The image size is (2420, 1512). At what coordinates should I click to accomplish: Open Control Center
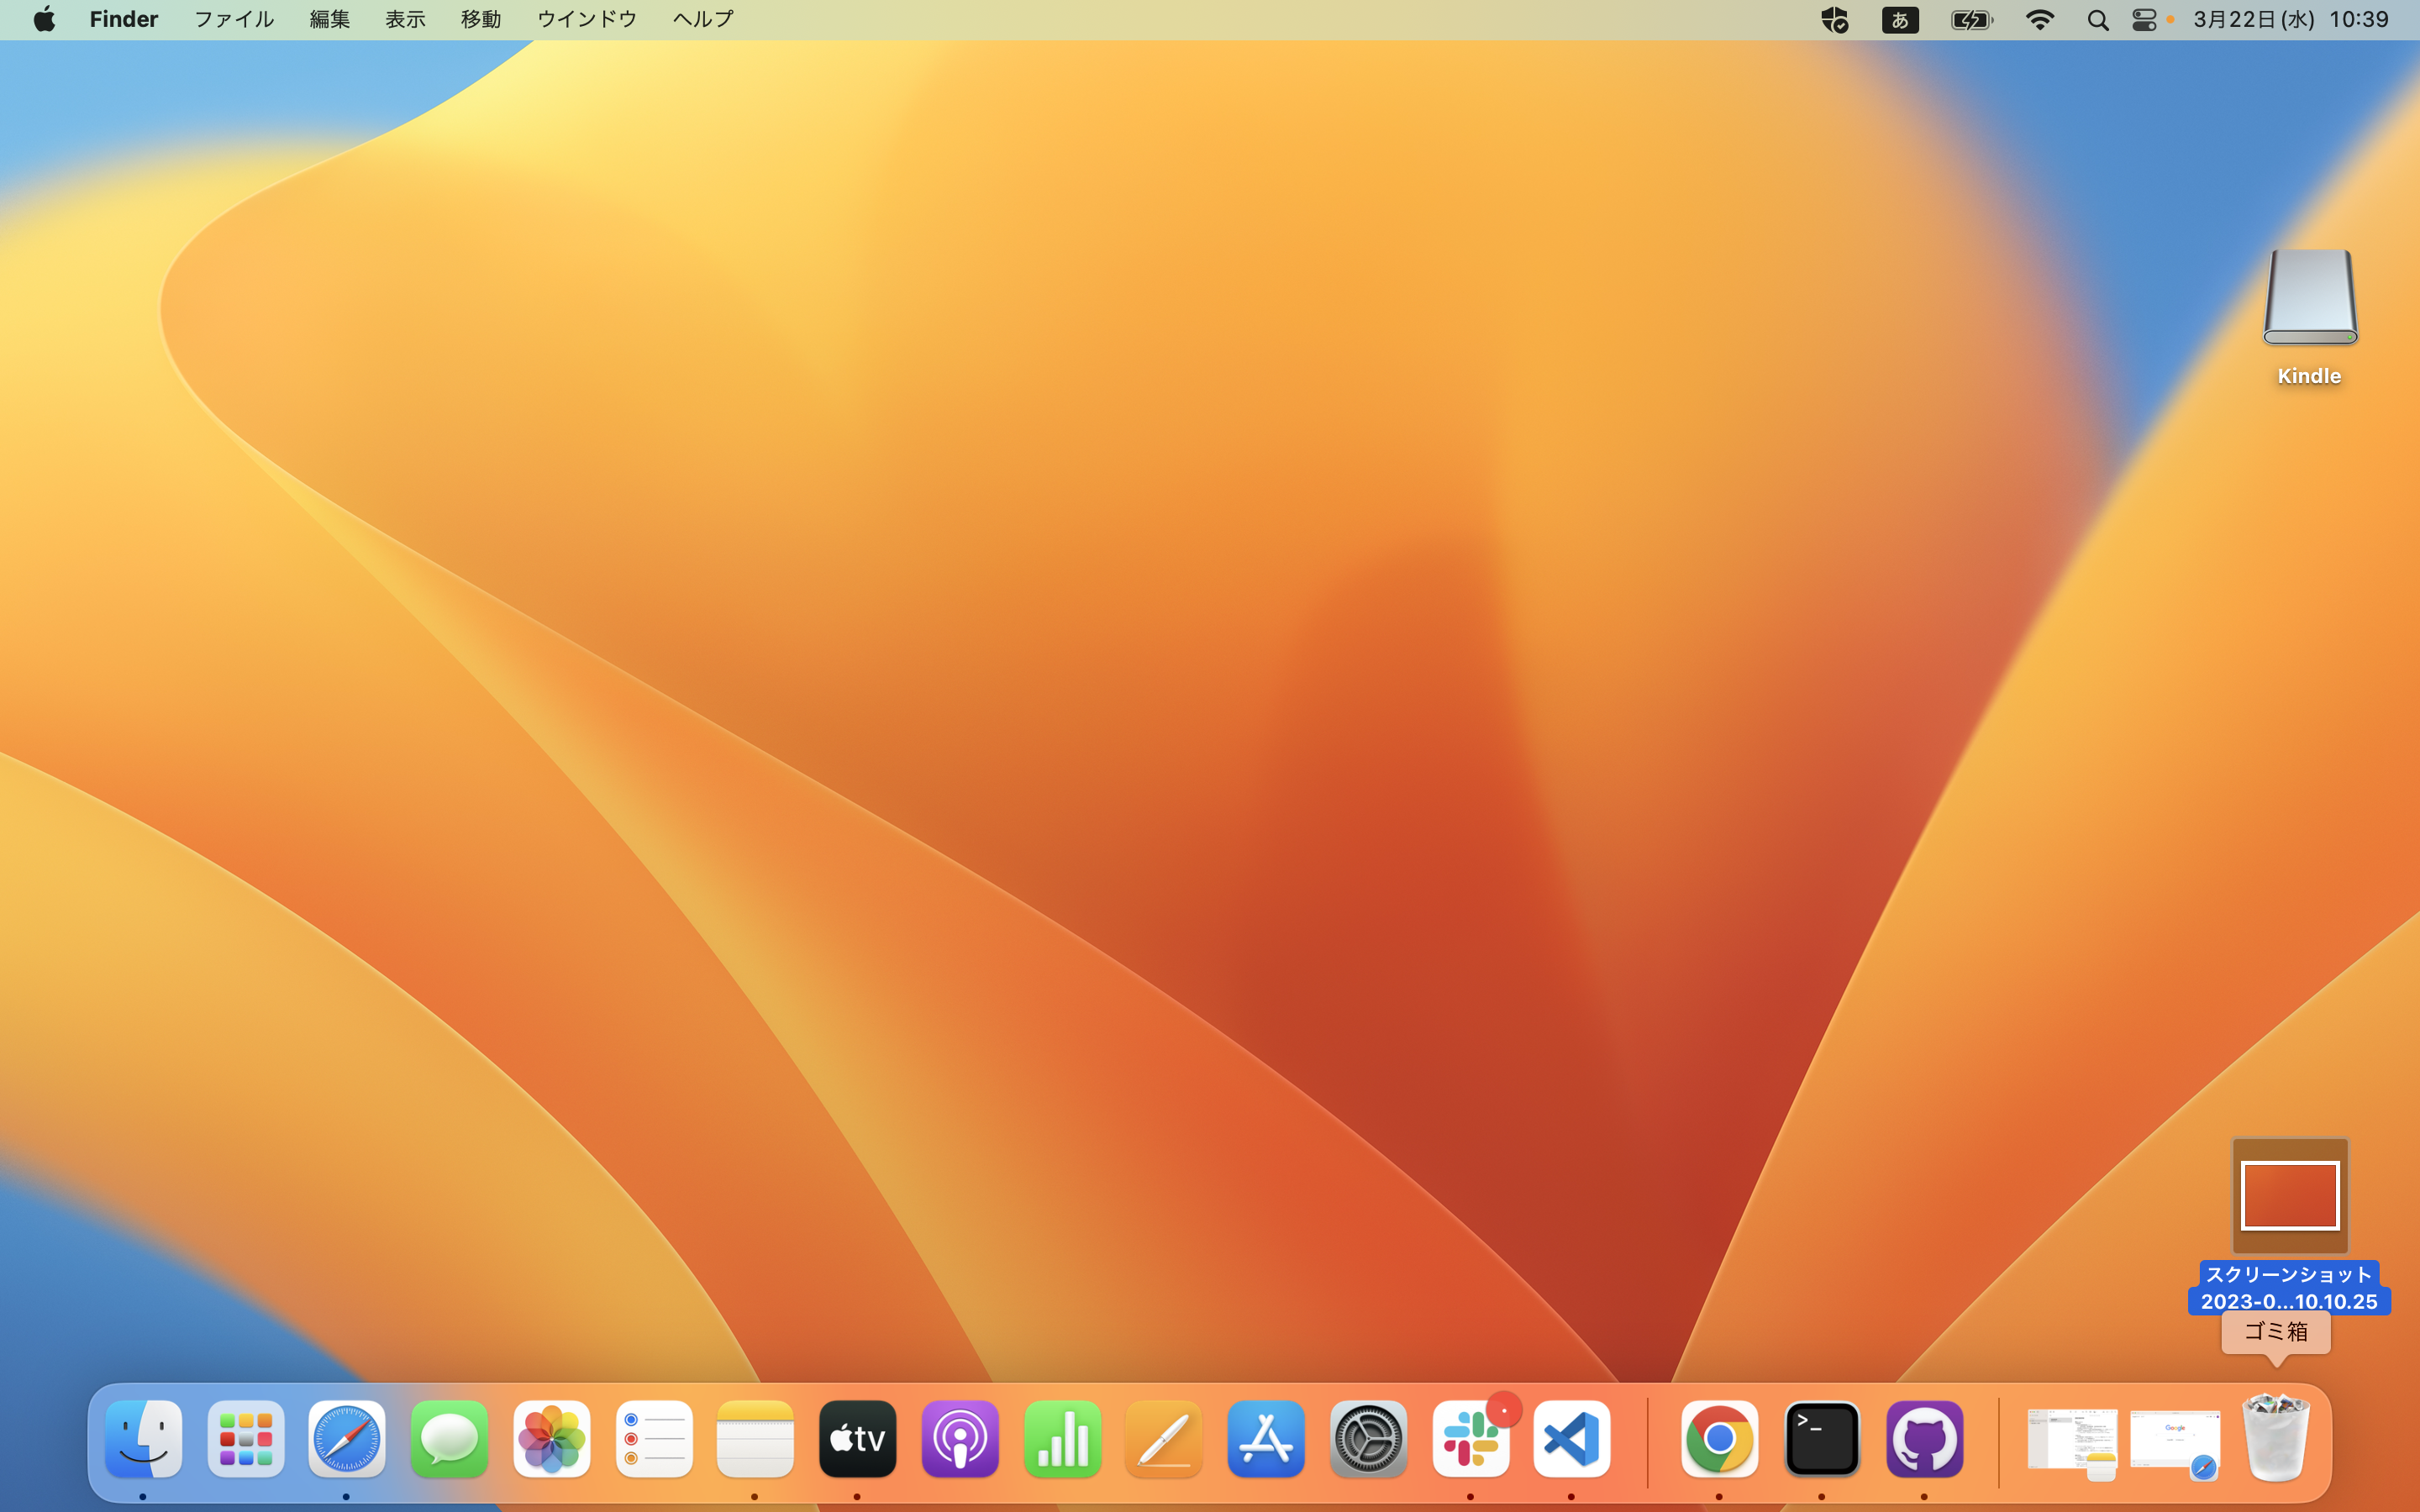(2144, 19)
